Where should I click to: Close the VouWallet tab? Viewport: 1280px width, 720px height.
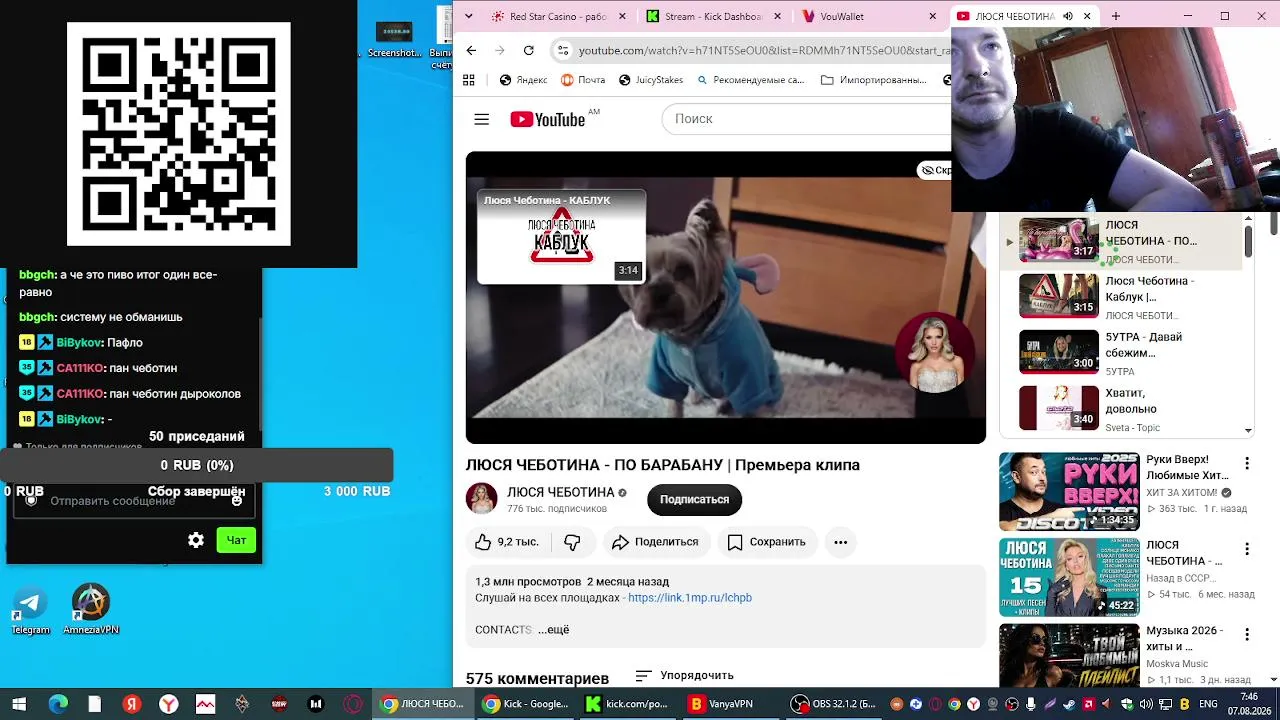click(x=933, y=16)
